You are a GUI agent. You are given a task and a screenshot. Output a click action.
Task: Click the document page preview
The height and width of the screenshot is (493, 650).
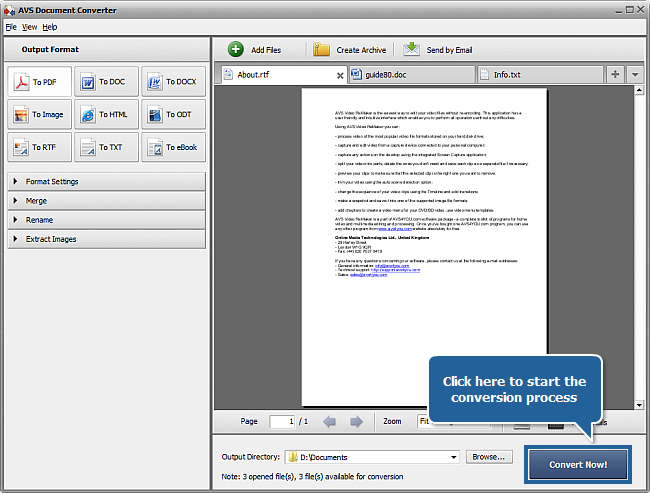424,247
